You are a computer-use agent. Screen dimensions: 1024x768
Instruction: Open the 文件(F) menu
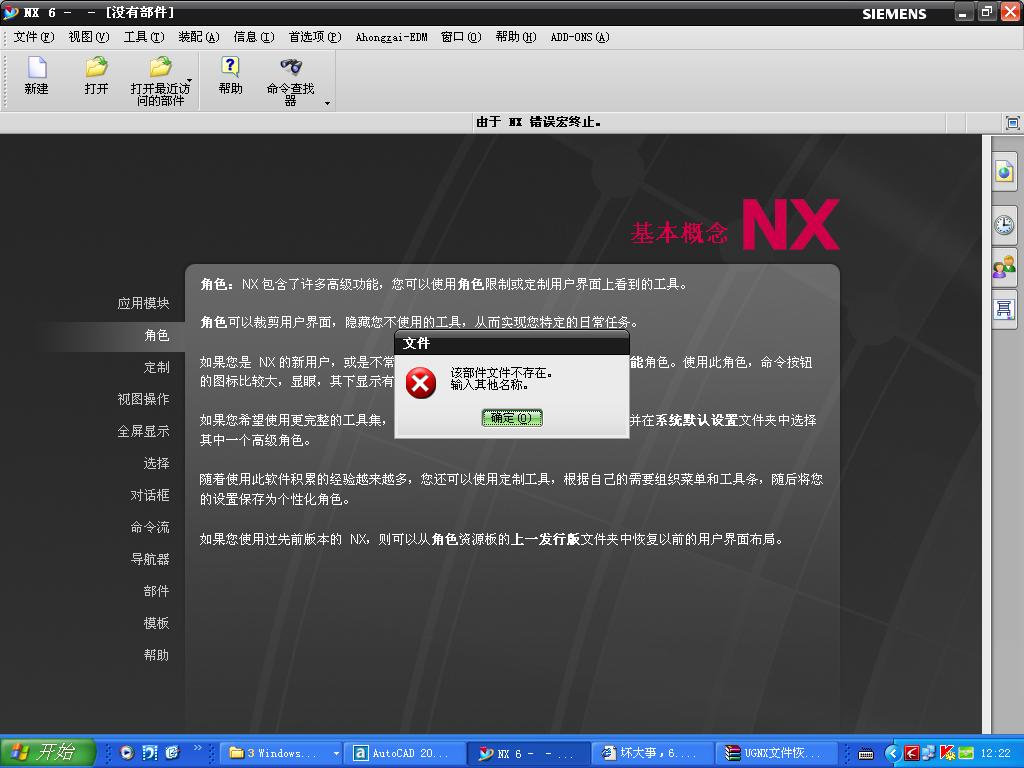pyautogui.click(x=33, y=37)
